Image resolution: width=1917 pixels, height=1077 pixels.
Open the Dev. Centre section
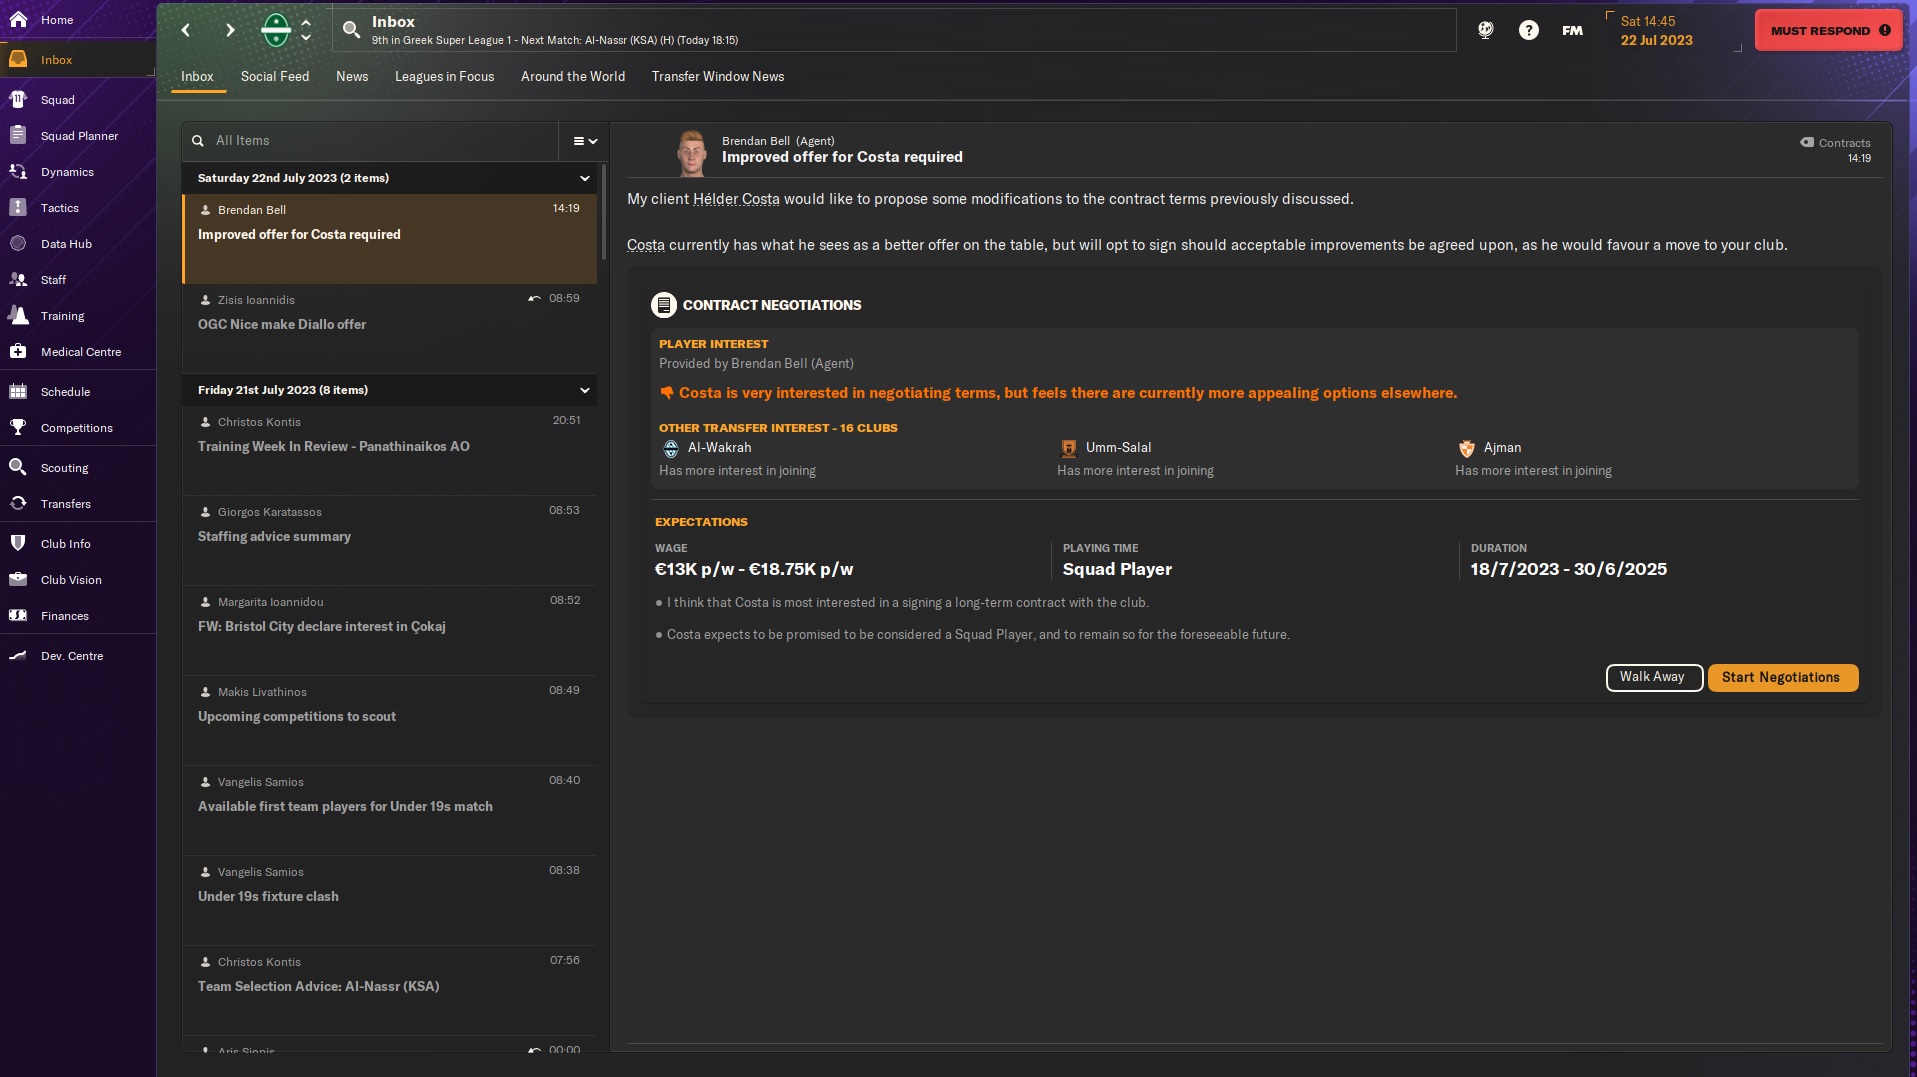point(78,655)
